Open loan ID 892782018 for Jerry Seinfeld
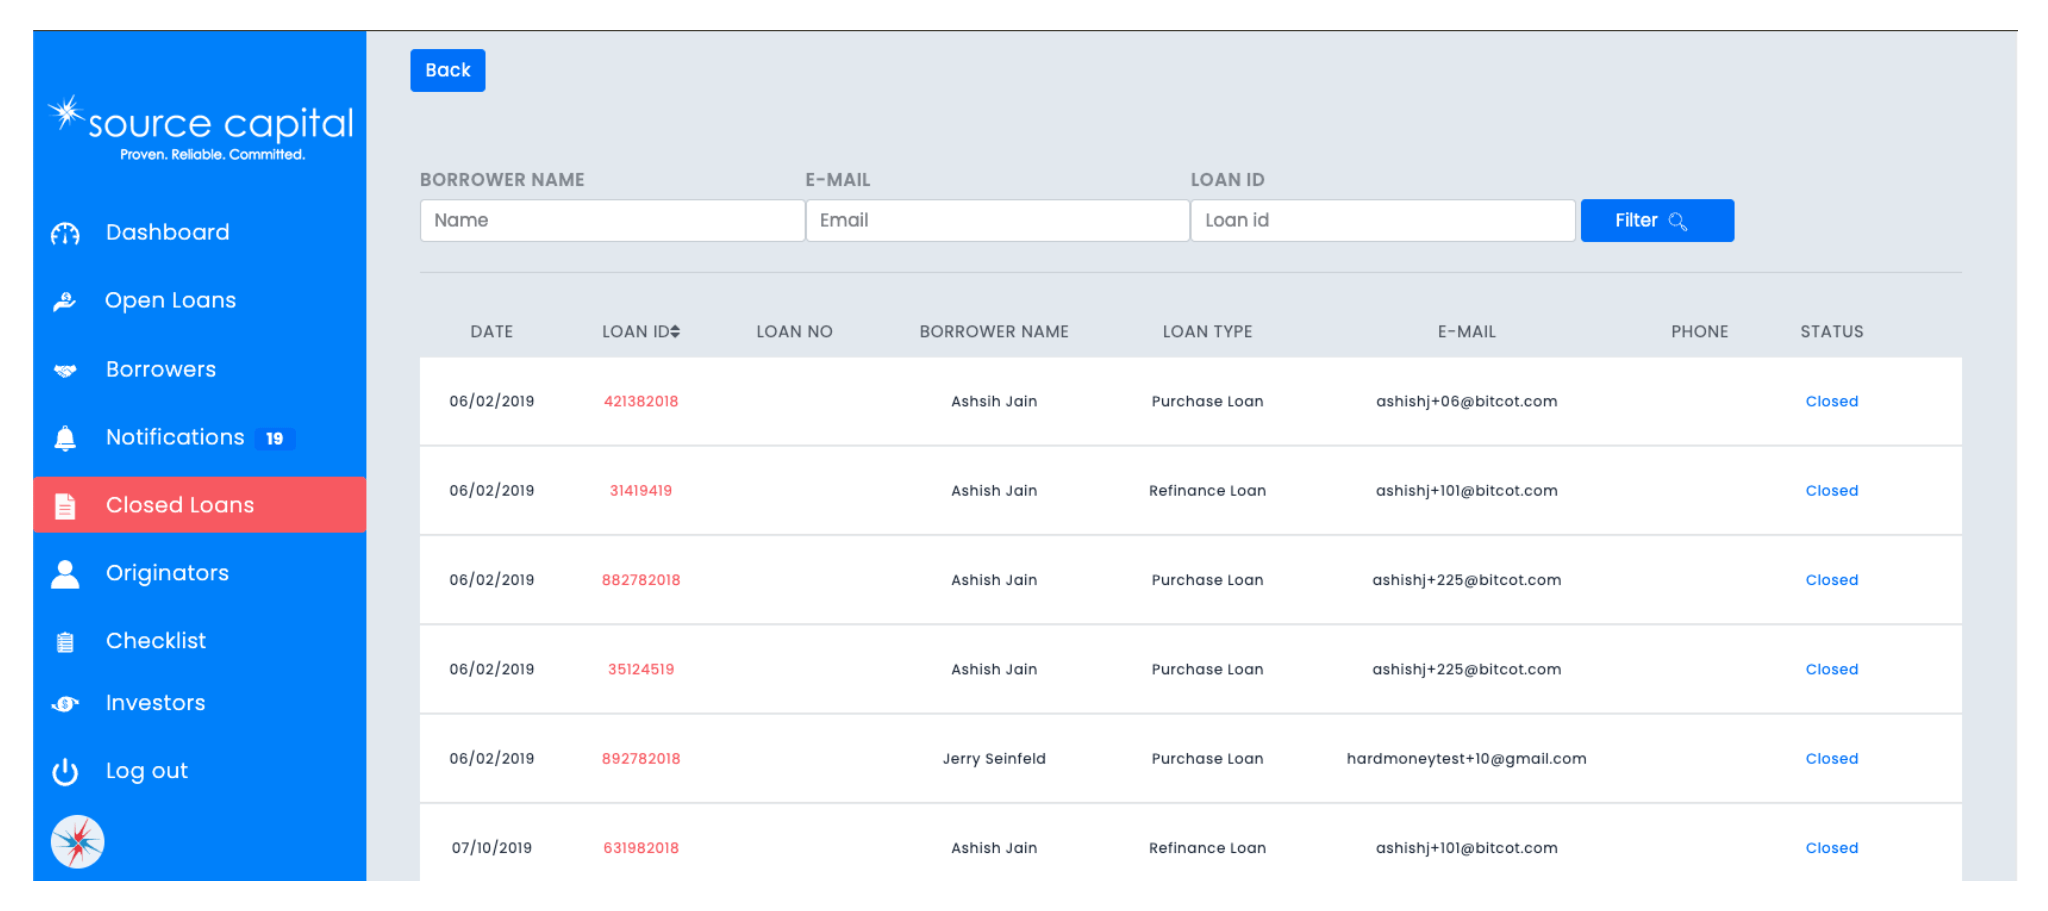Screen dimensions: 2048x911 click(x=640, y=759)
